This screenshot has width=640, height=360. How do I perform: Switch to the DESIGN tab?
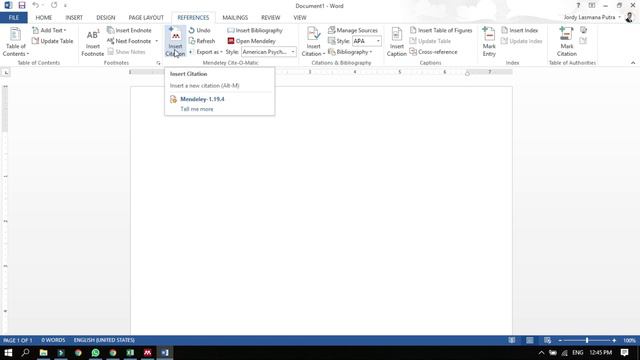(106, 18)
